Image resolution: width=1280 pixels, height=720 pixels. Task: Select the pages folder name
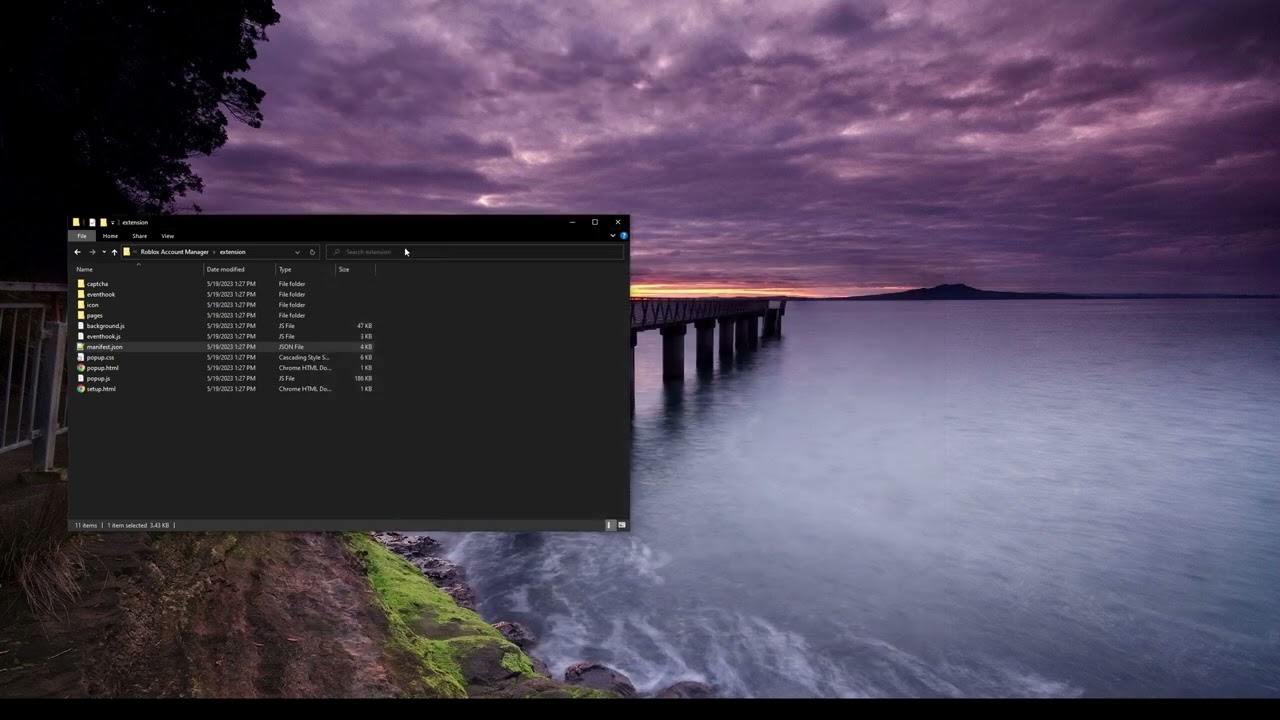95,315
